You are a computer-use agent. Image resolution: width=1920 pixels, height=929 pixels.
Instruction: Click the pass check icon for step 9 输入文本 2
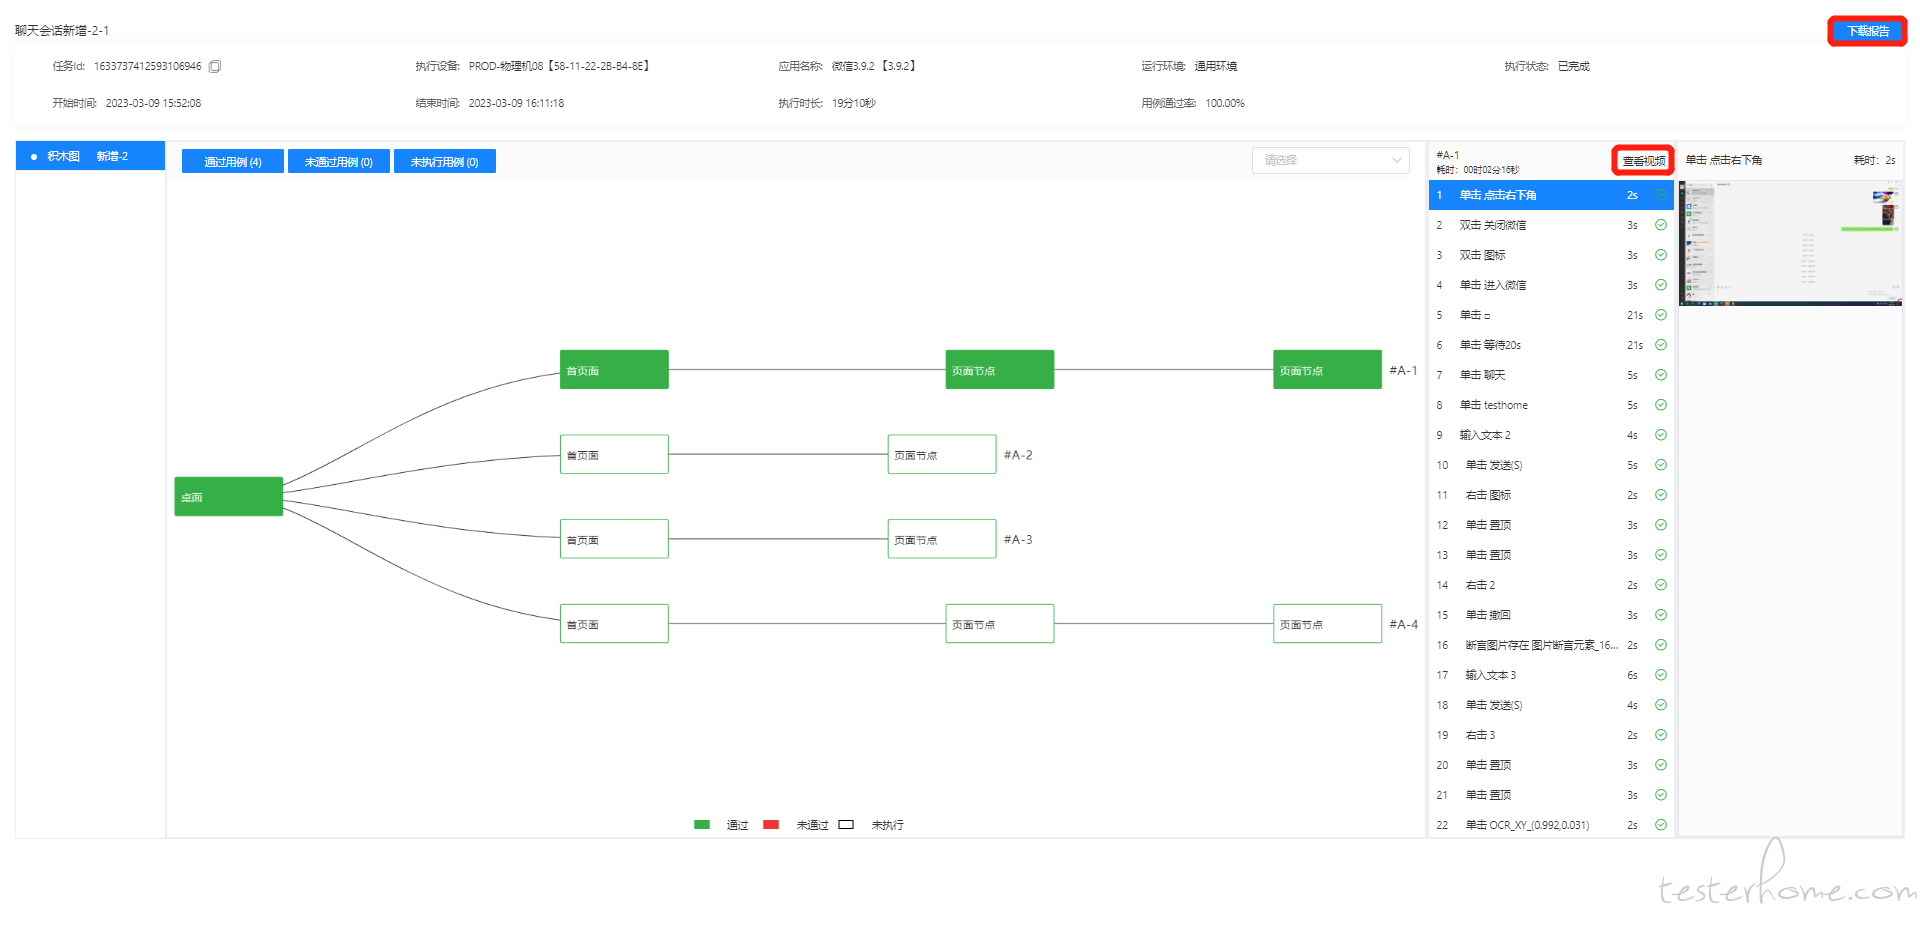[1660, 435]
